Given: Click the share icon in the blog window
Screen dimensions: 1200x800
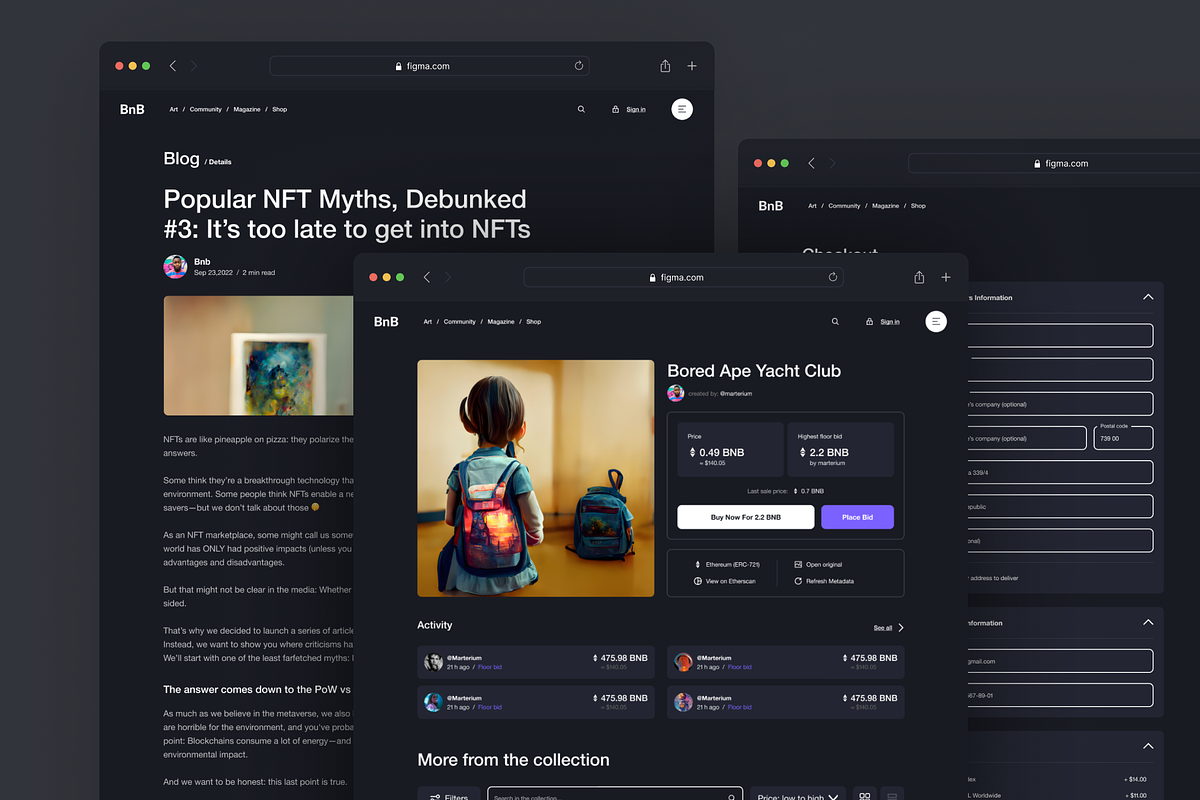Looking at the screenshot, I should 665,66.
